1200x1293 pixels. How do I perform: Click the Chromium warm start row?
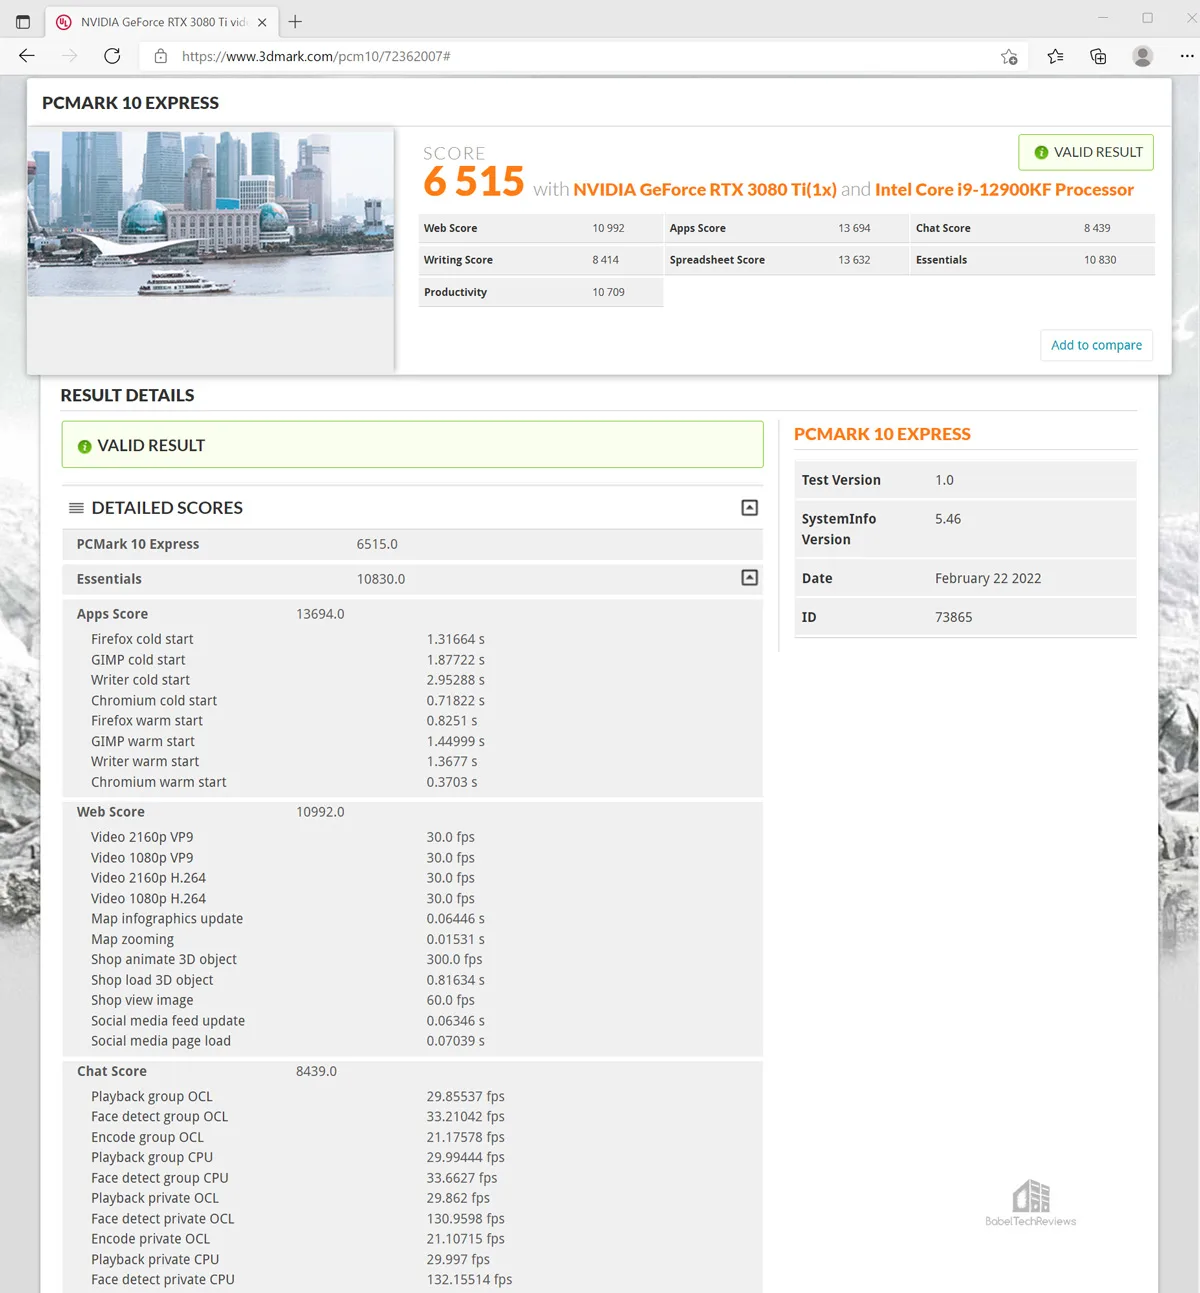[412, 782]
